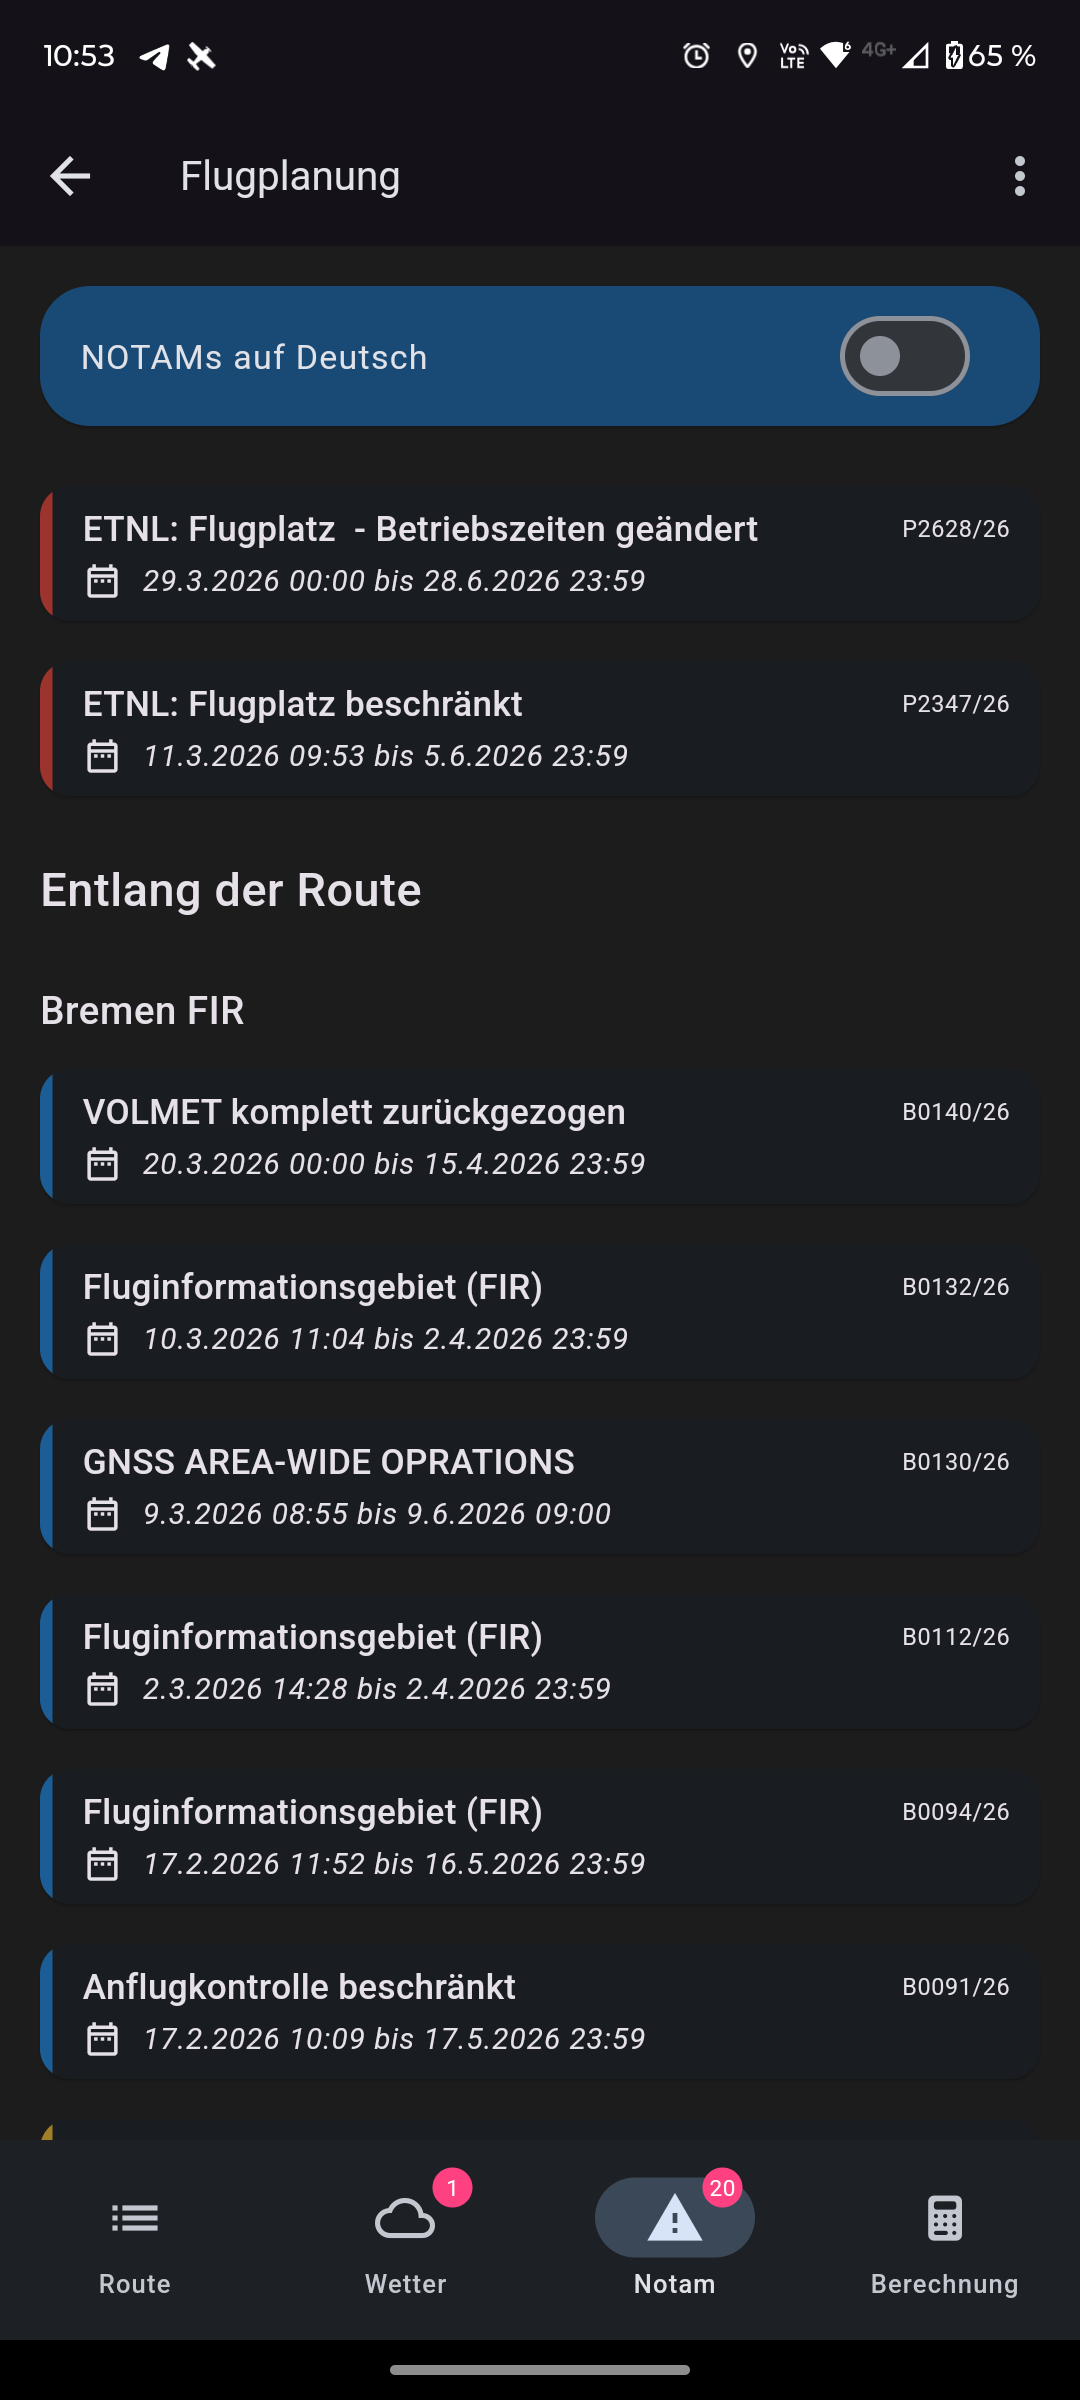Switch to the Route tab
The height and width of the screenshot is (2400, 1080).
135,2240
